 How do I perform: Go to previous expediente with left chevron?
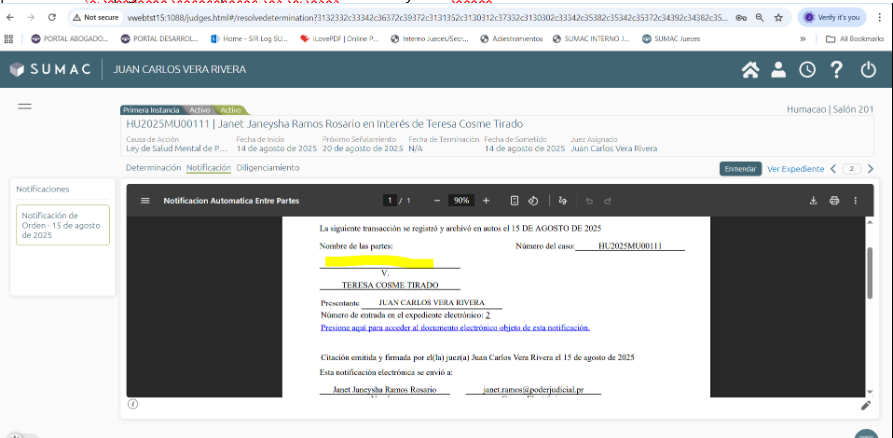pos(834,169)
